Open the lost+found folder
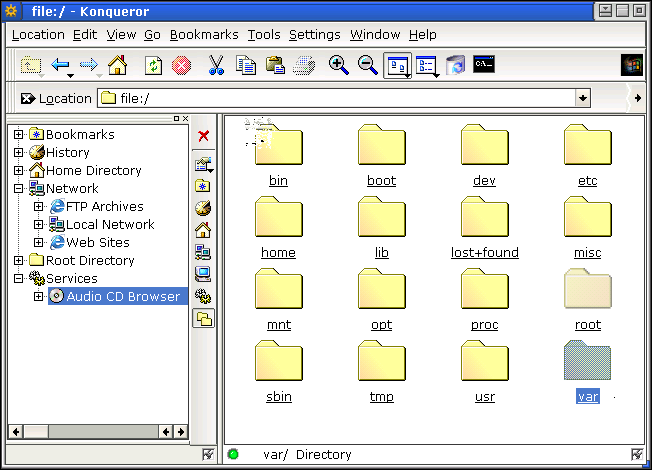 point(484,228)
